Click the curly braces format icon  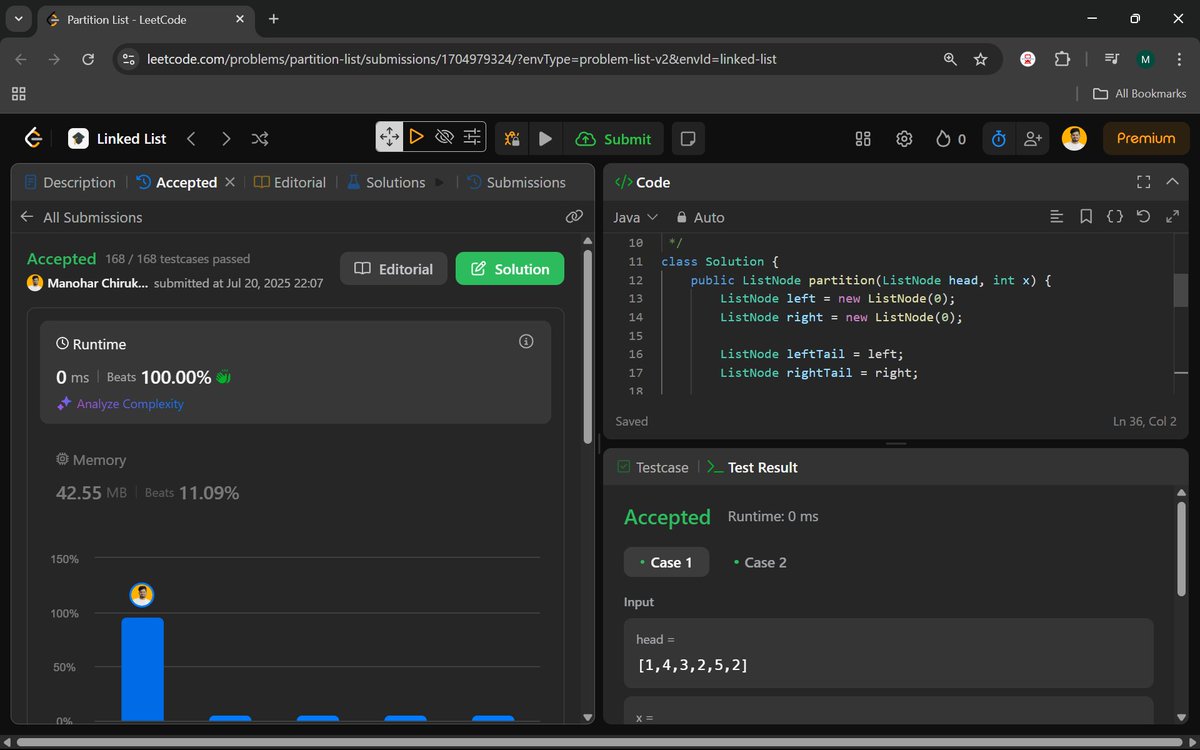pos(1115,216)
